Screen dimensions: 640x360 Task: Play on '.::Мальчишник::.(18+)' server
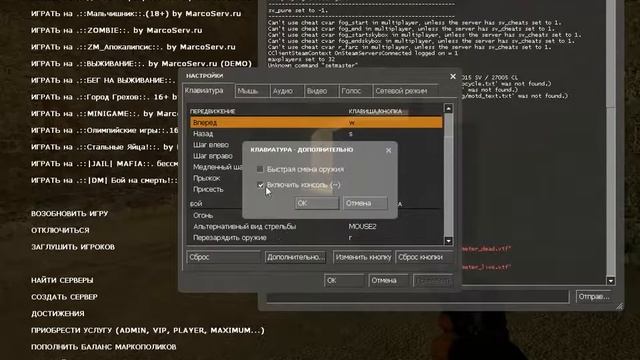136,13
